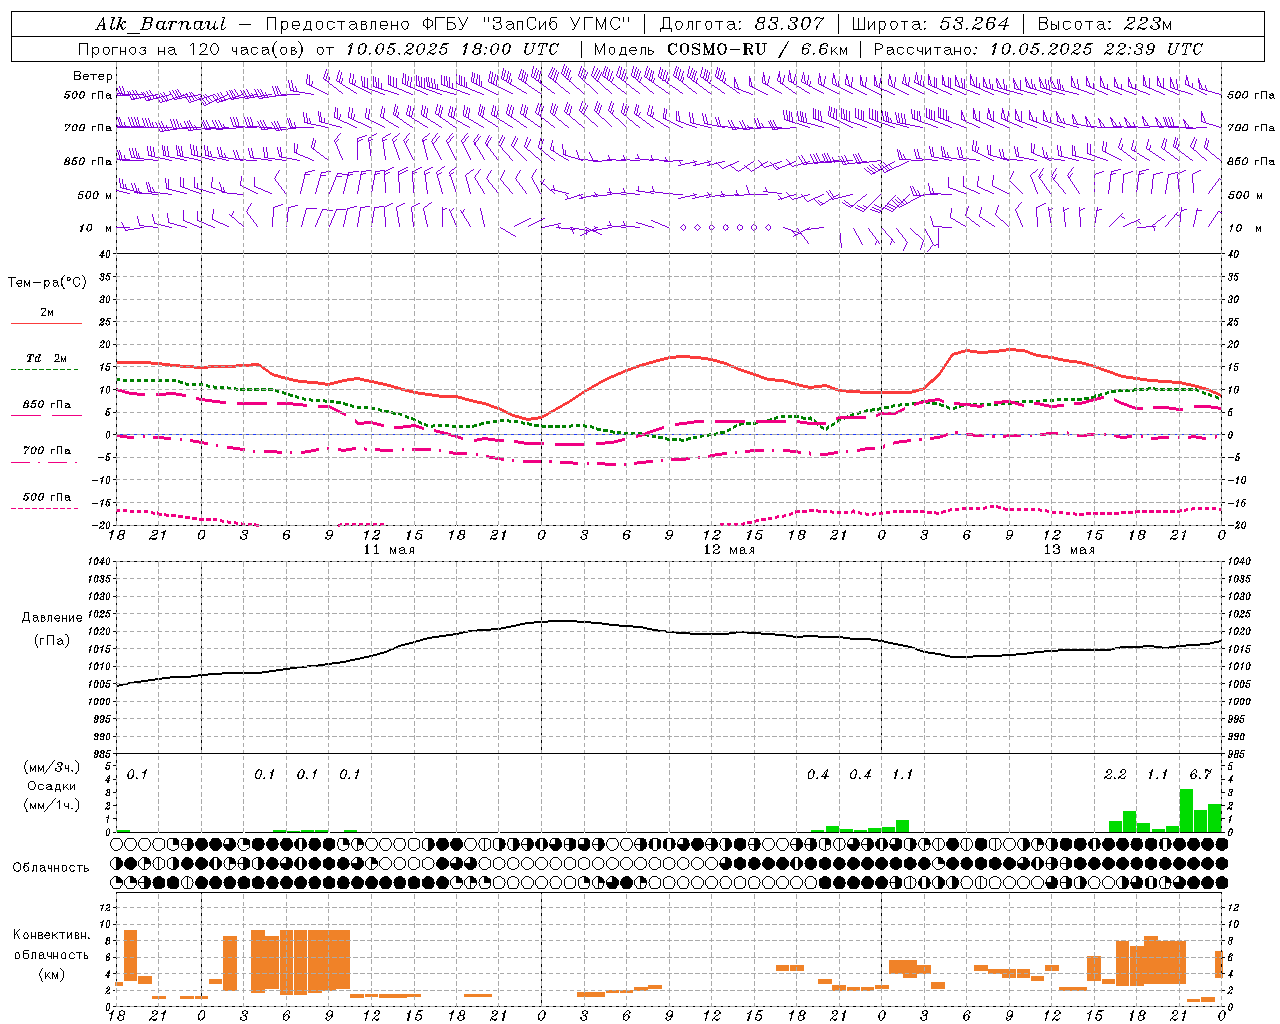This screenshot has height=1024, width=1280.
Task: Click the Td 2м dew point legend label
Action: 47,358
